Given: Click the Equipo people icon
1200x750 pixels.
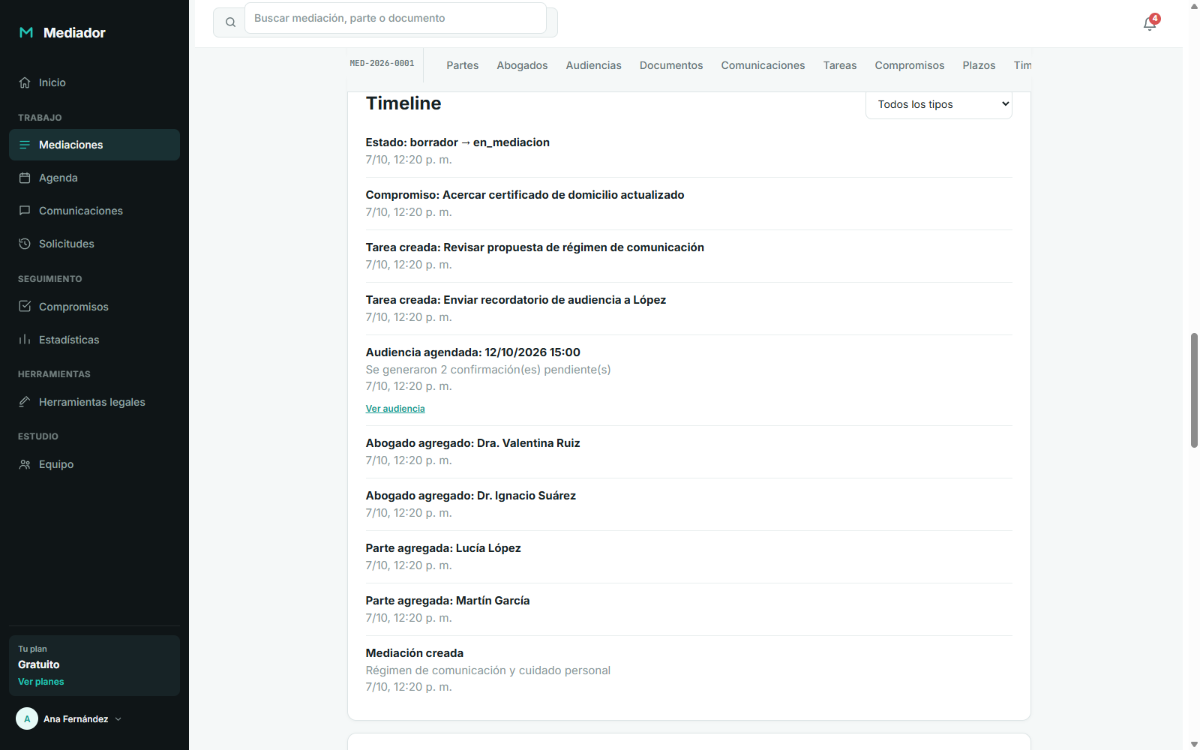Looking at the screenshot, I should (x=25, y=464).
